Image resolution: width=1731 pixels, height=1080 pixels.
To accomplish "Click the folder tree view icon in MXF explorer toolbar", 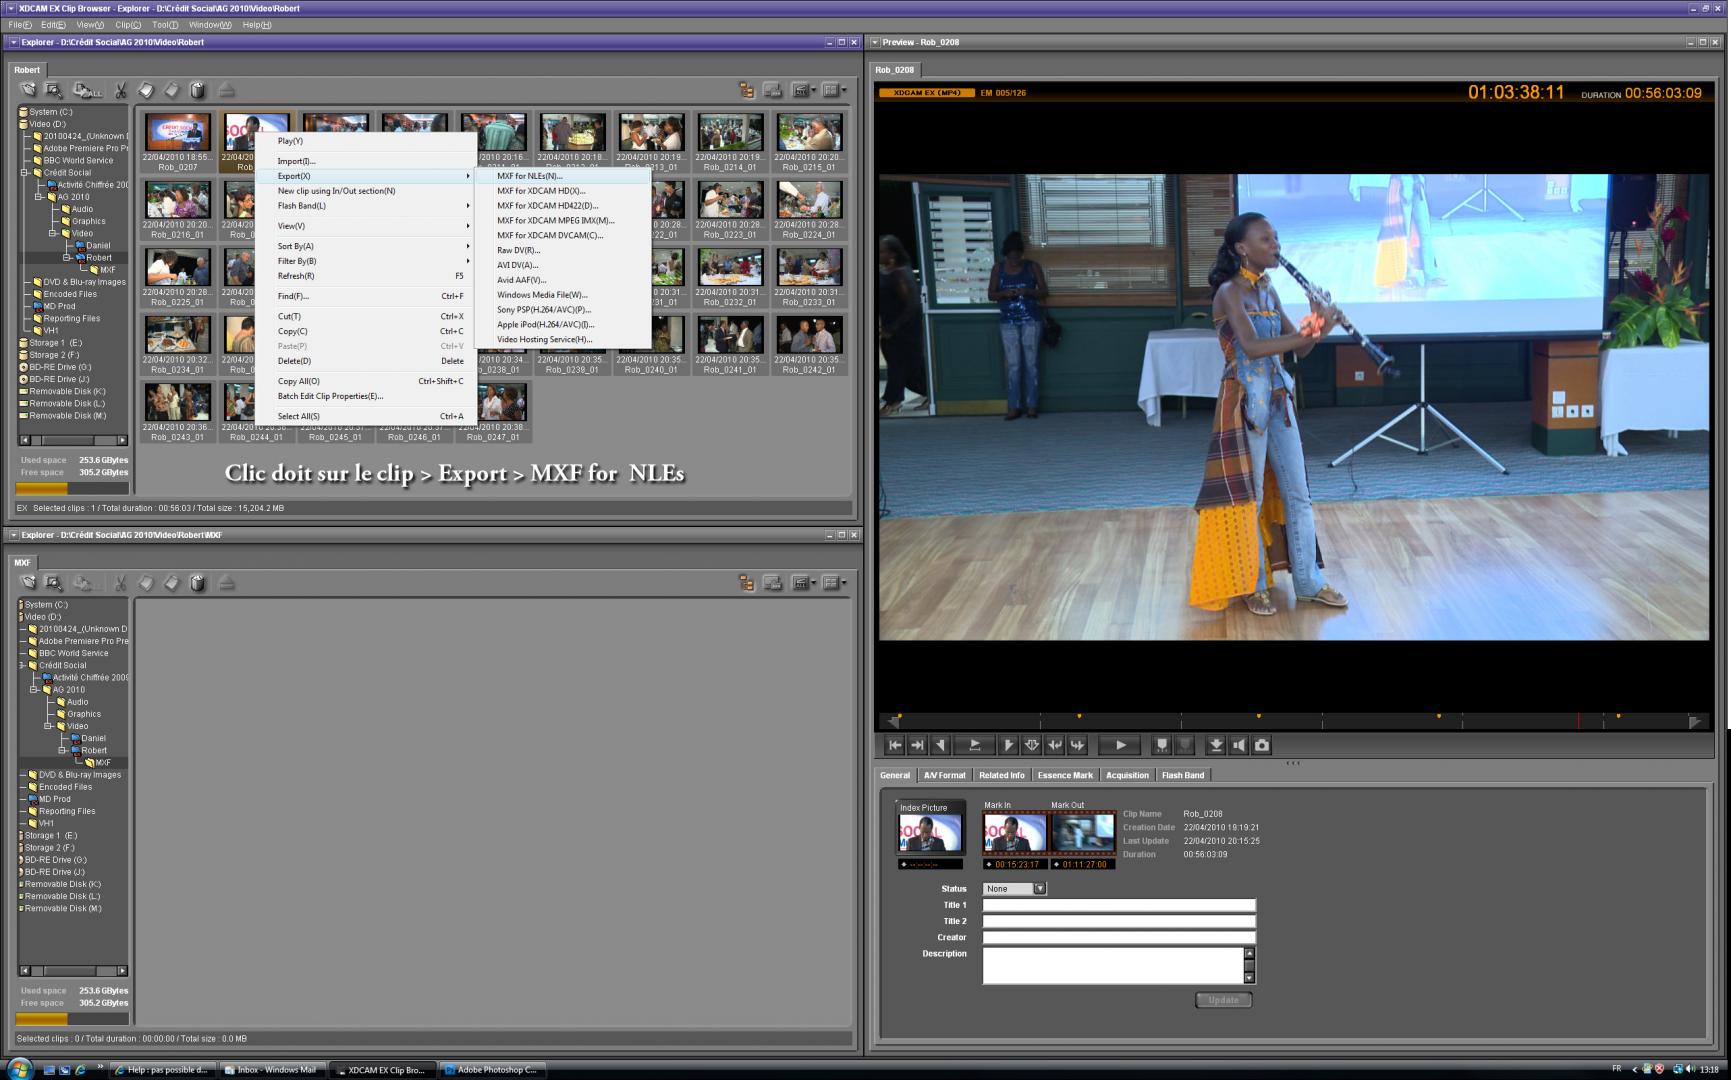I will click(746, 582).
